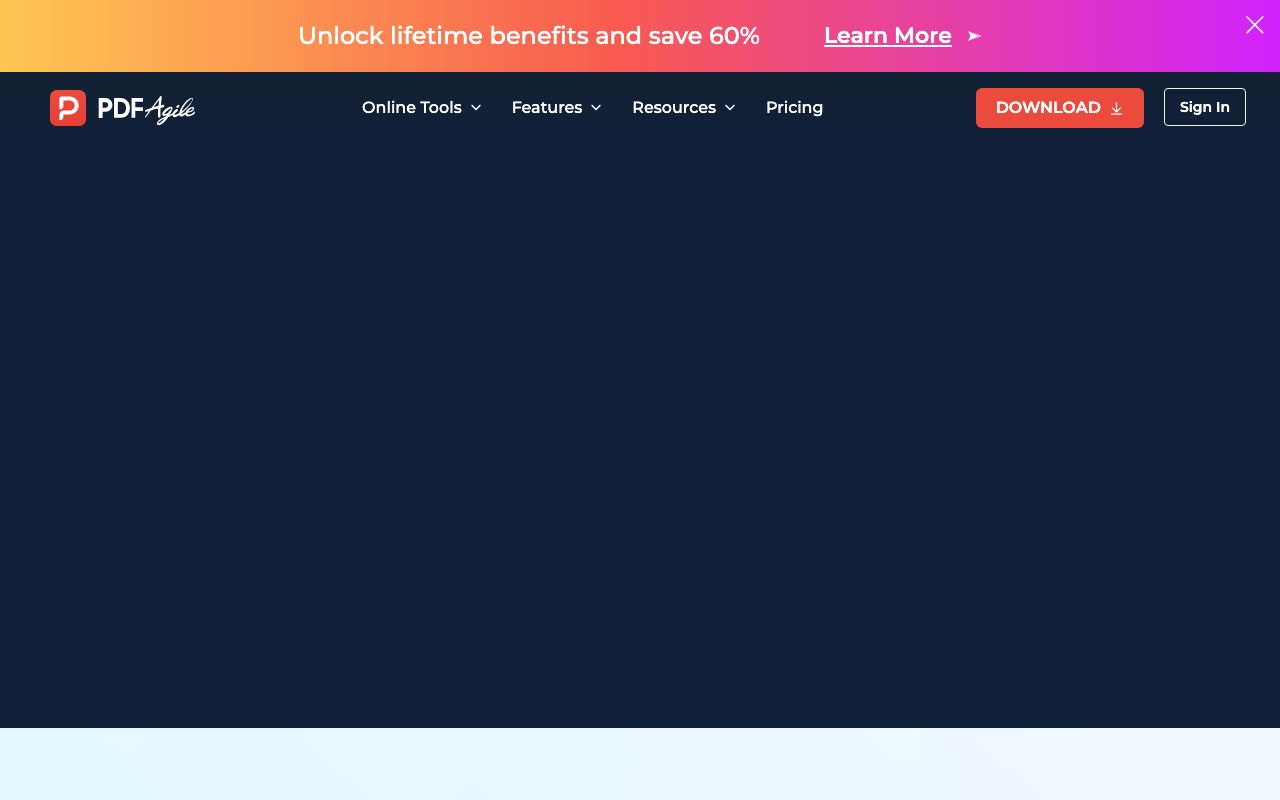Go to the Pricing page
The height and width of the screenshot is (800, 1280).
(x=794, y=107)
